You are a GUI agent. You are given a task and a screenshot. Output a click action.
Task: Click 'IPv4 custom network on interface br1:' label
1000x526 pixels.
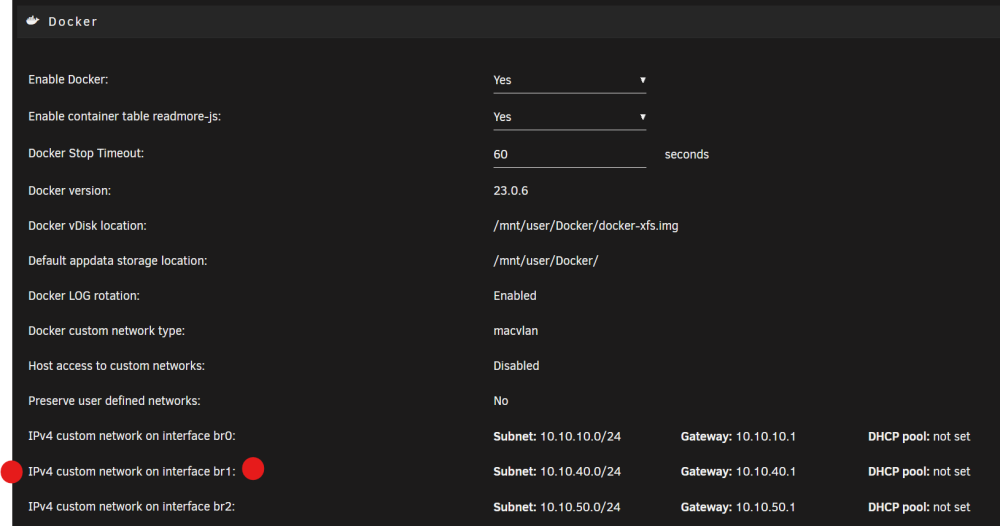(x=132, y=472)
